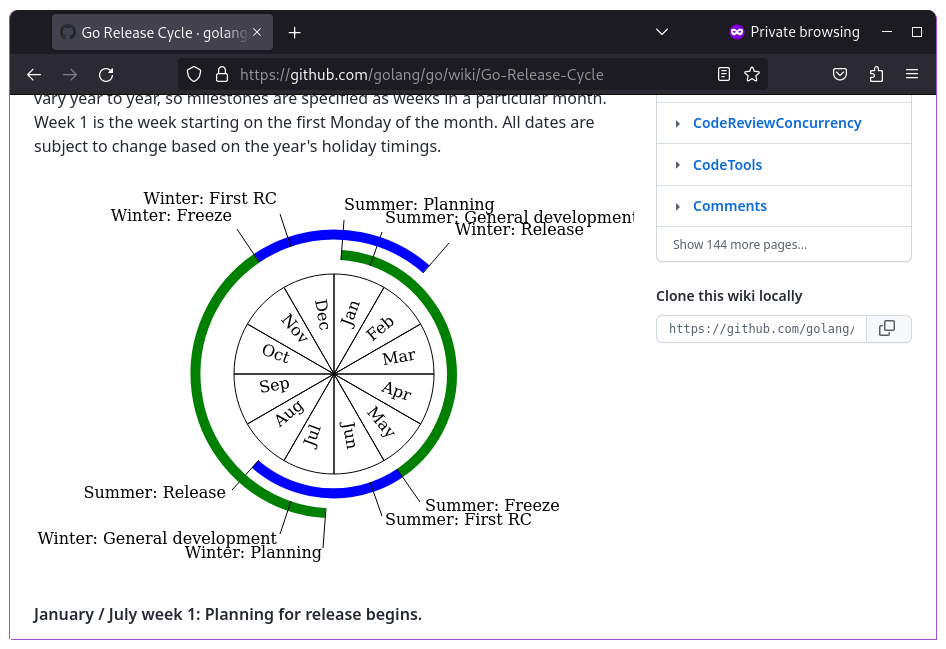The image size is (946, 649).
Task: Click the reload page icon
Action: click(x=106, y=74)
